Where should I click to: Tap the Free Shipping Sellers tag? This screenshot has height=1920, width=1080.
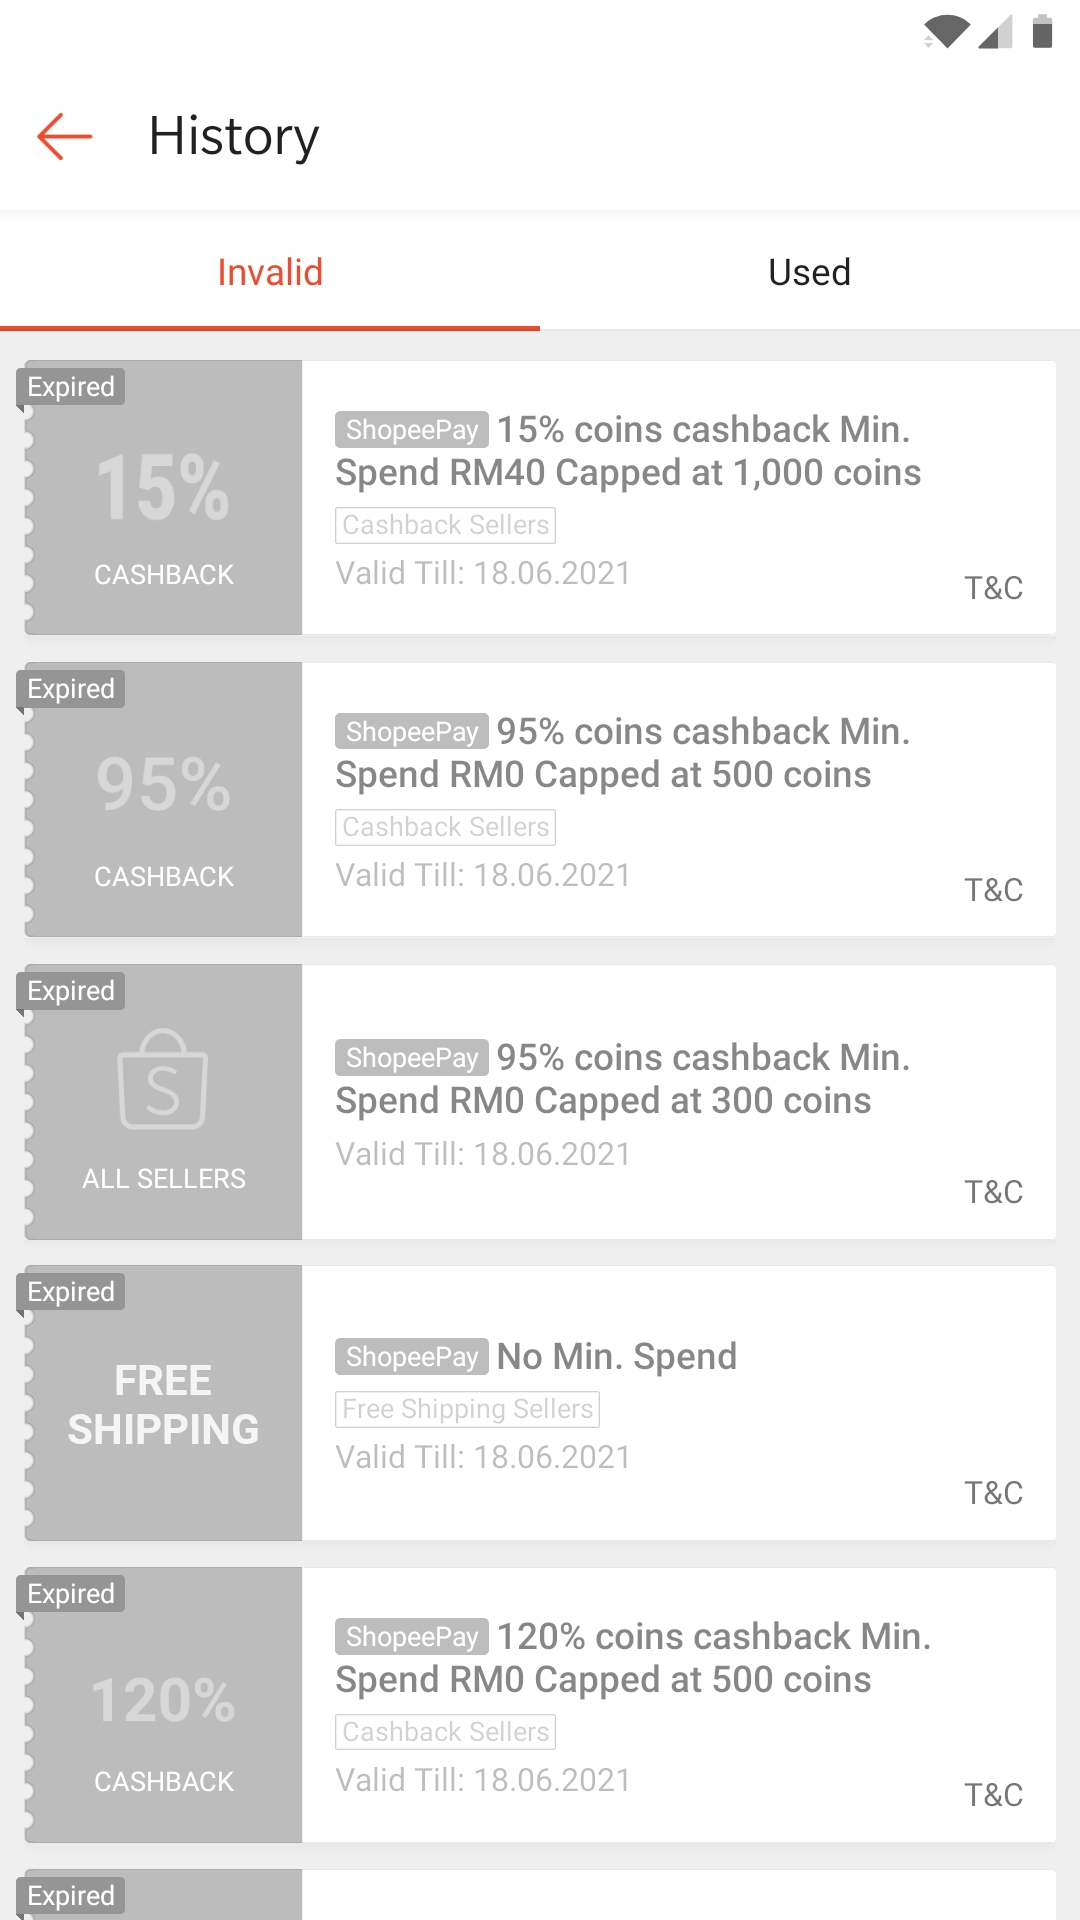pos(467,1409)
